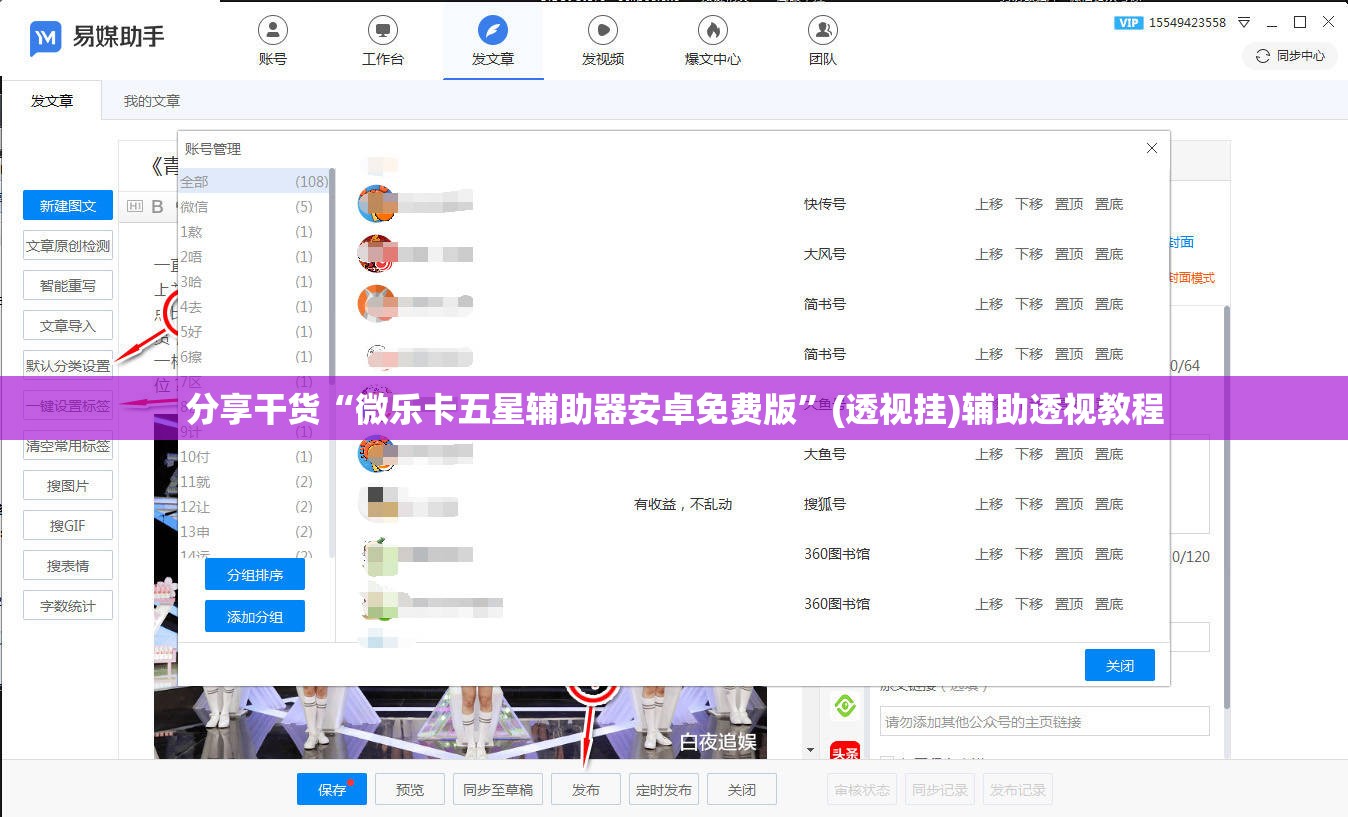Click the 智能重写 button
Viewport: 1348px width, 817px height.
pyautogui.click(x=68, y=286)
